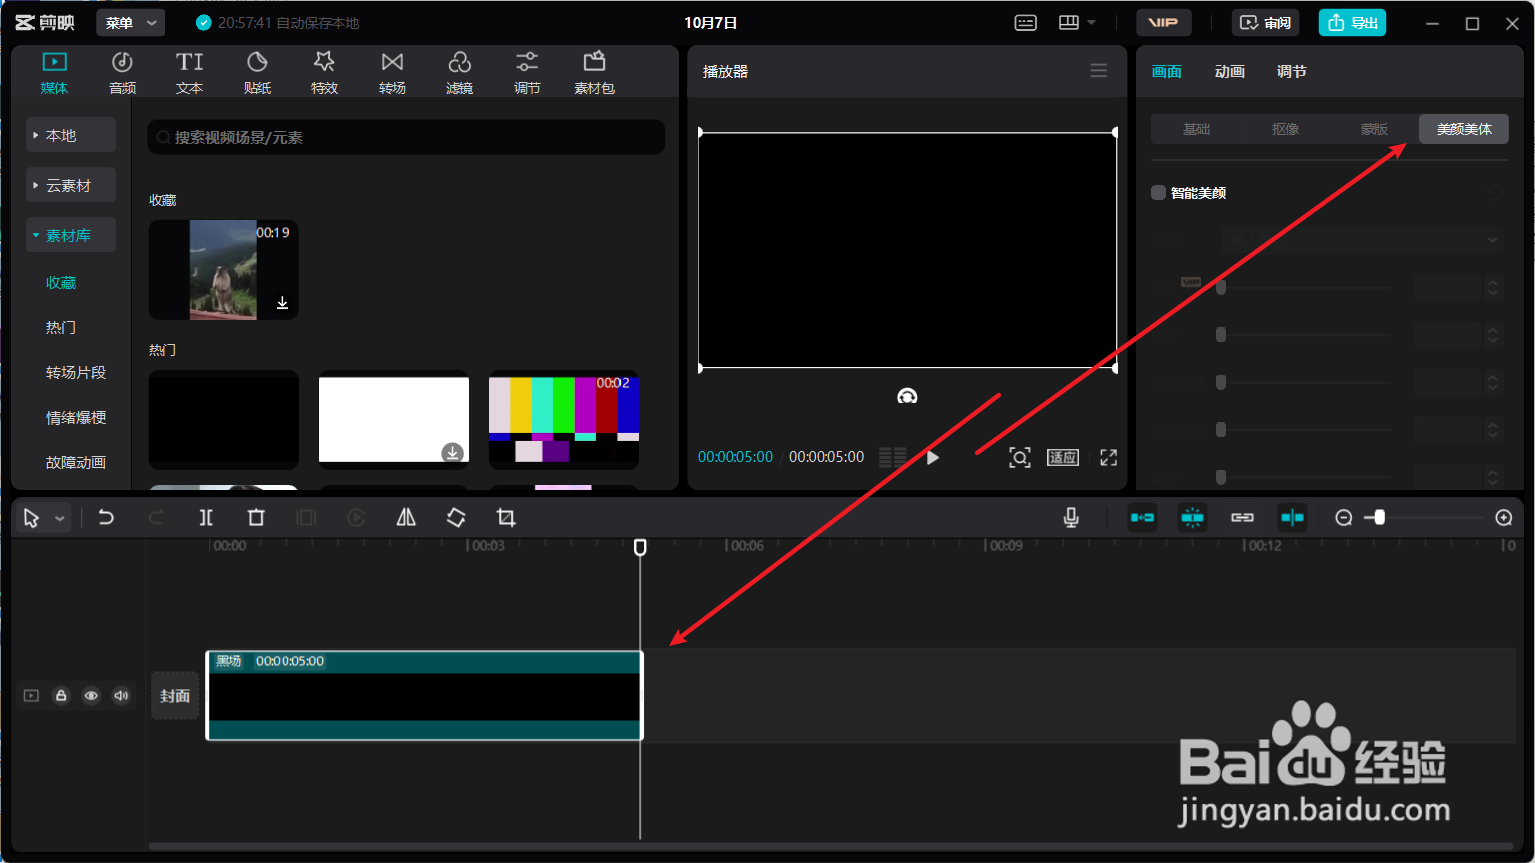The height and width of the screenshot is (863, 1535).
Task: Click the split clip tool
Action: [x=206, y=517]
